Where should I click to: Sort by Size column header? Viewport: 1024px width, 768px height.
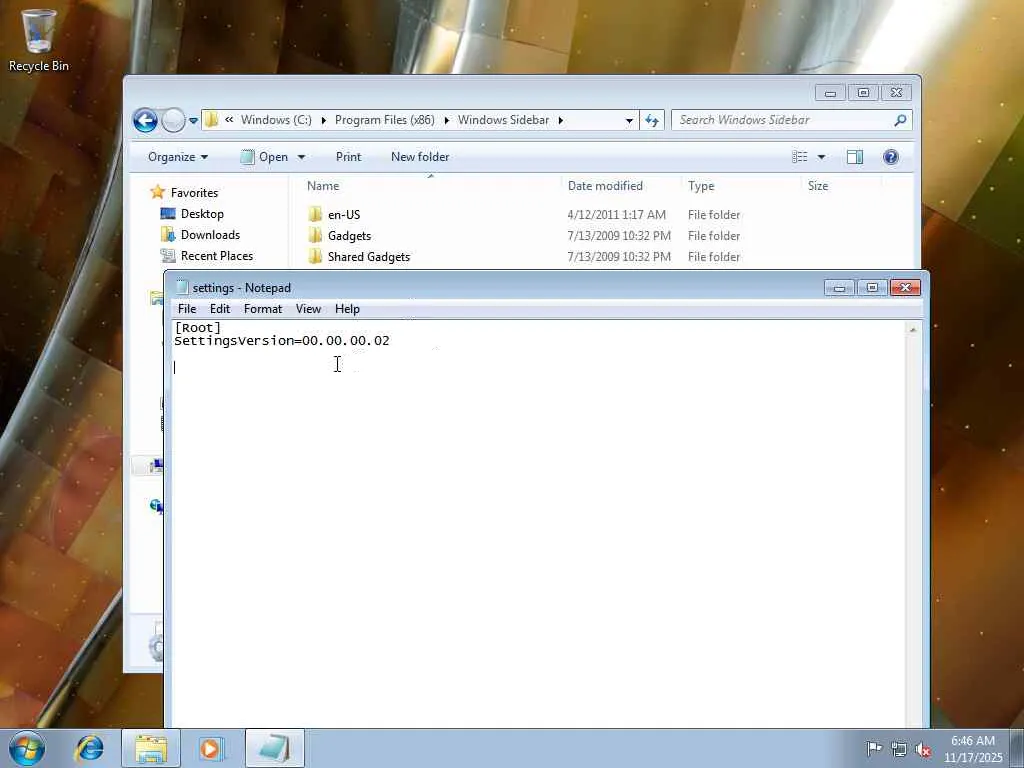click(818, 186)
